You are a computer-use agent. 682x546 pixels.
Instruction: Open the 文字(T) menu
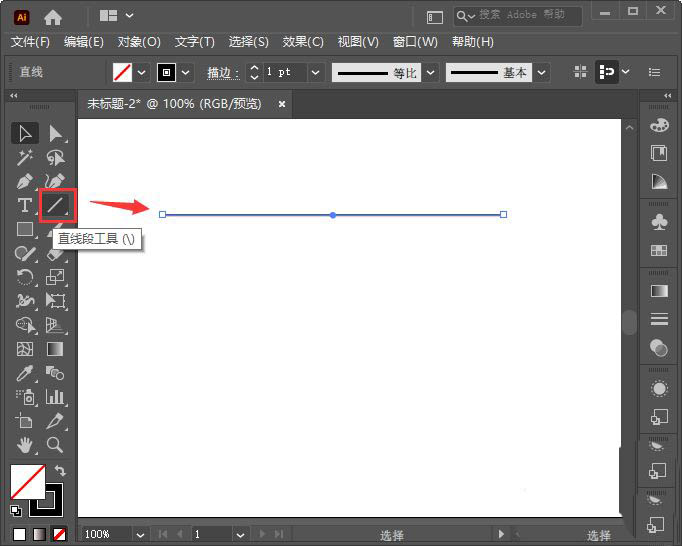(194, 42)
